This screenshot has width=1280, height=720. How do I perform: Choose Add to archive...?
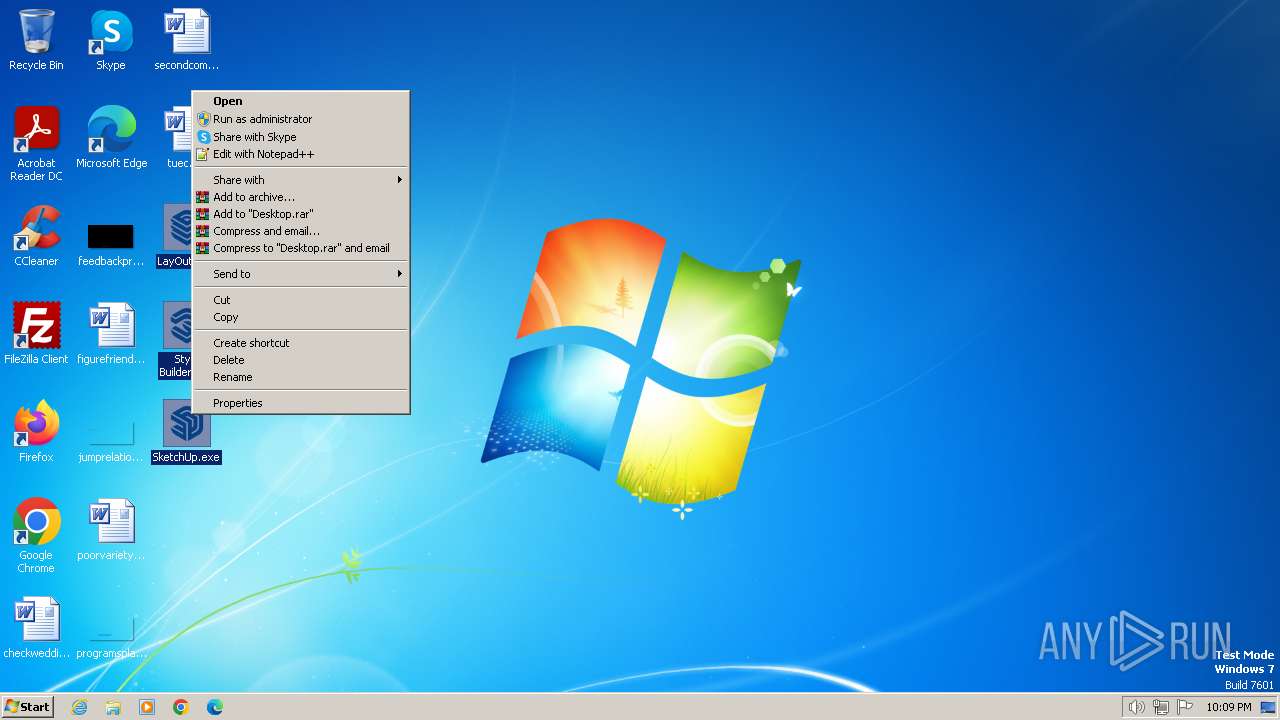pyautogui.click(x=301, y=197)
